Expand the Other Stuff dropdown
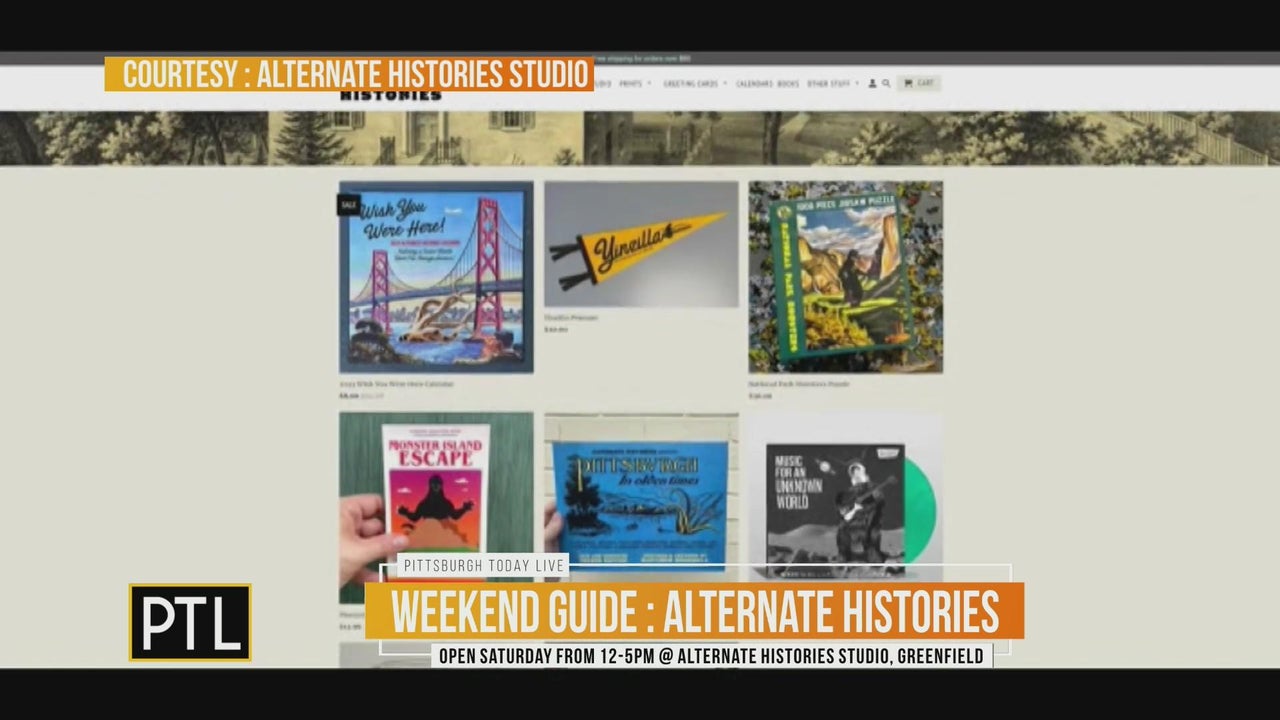1280x720 pixels. point(832,84)
